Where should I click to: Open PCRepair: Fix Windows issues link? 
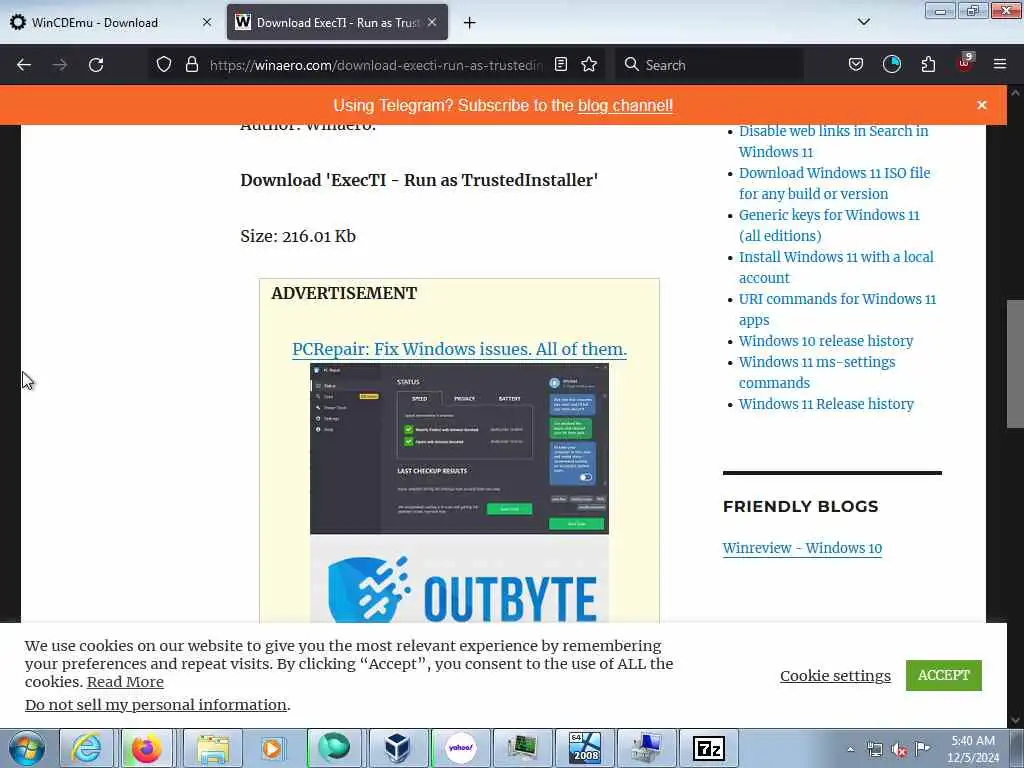459,349
